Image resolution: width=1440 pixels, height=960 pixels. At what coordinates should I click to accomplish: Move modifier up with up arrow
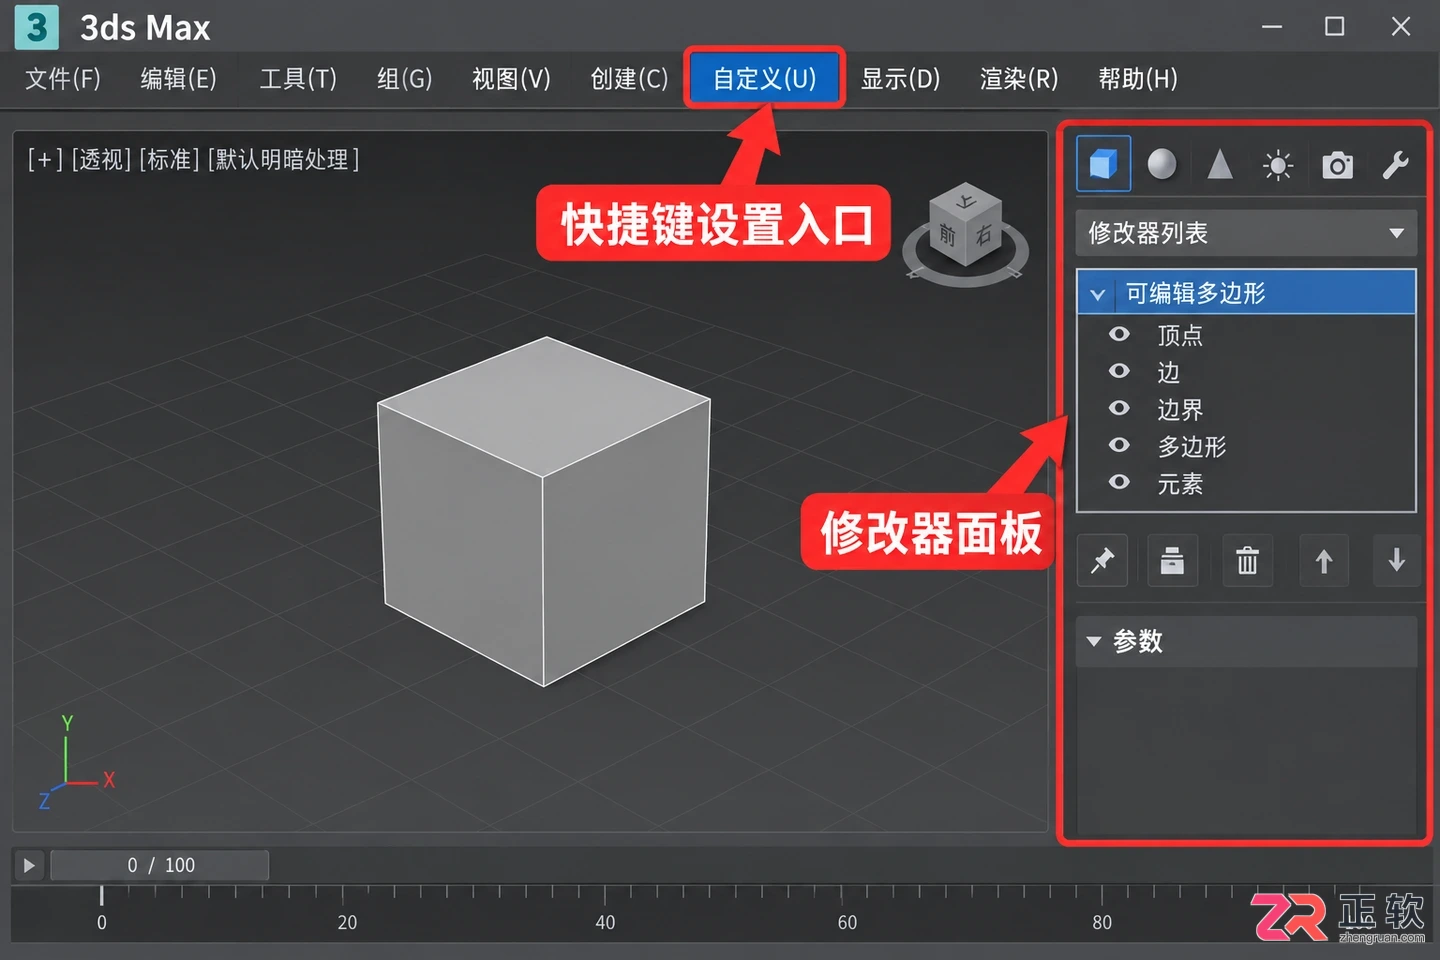[1323, 561]
